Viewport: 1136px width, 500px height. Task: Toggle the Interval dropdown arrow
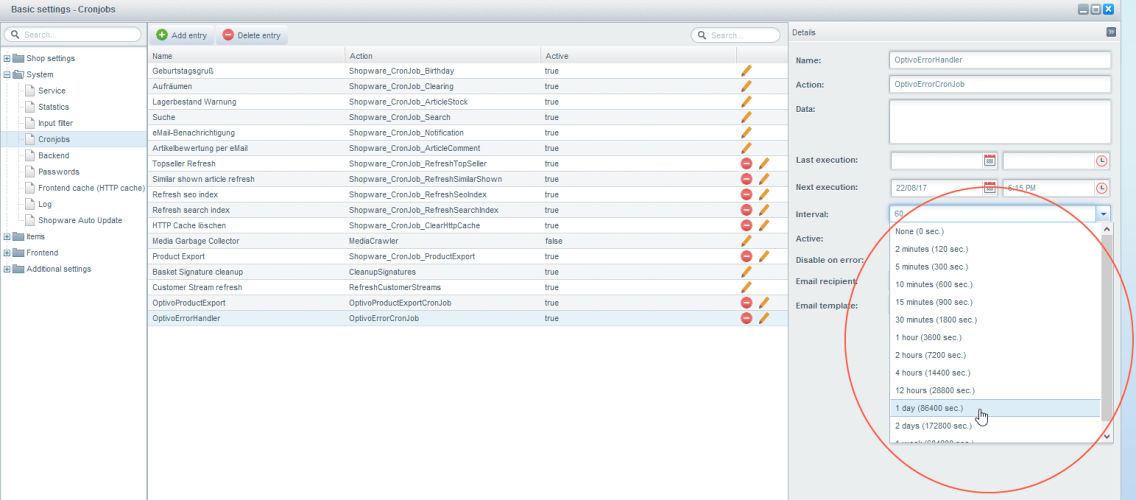[1103, 214]
